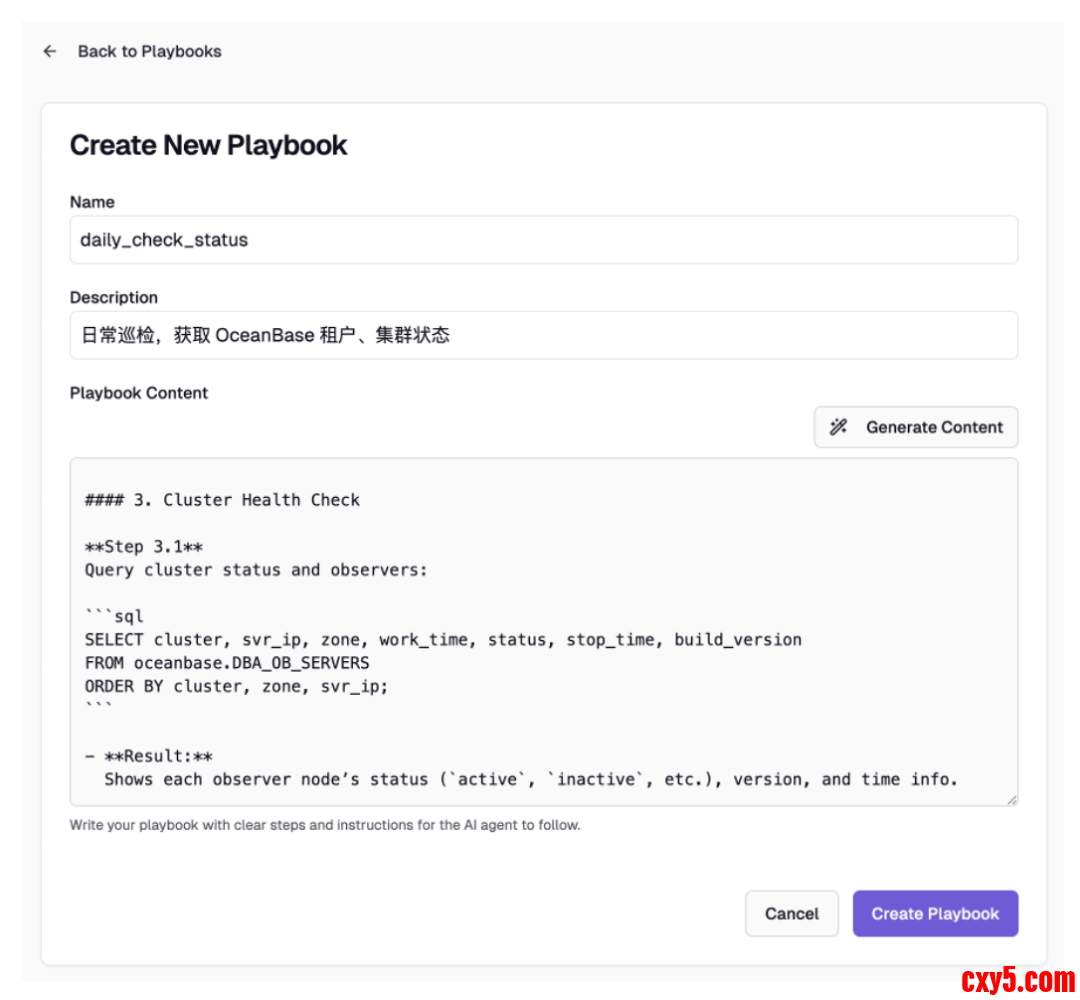Click the back arrow icon
The height and width of the screenshot is (1000, 1080).
(x=50, y=52)
